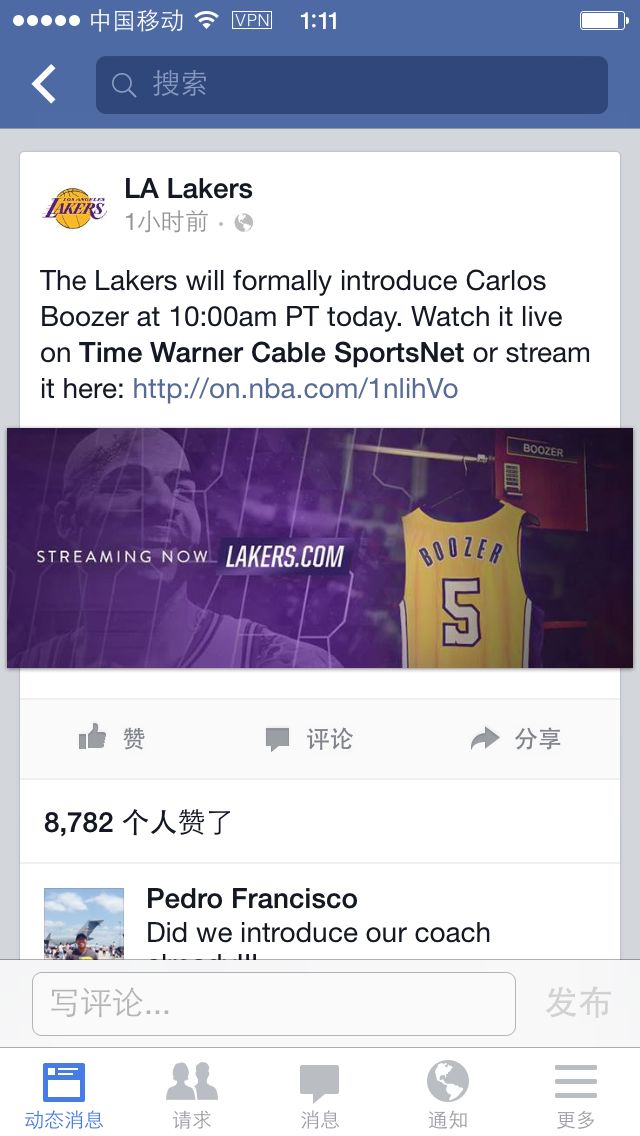Open the 通知 globe tab

tap(447, 1094)
